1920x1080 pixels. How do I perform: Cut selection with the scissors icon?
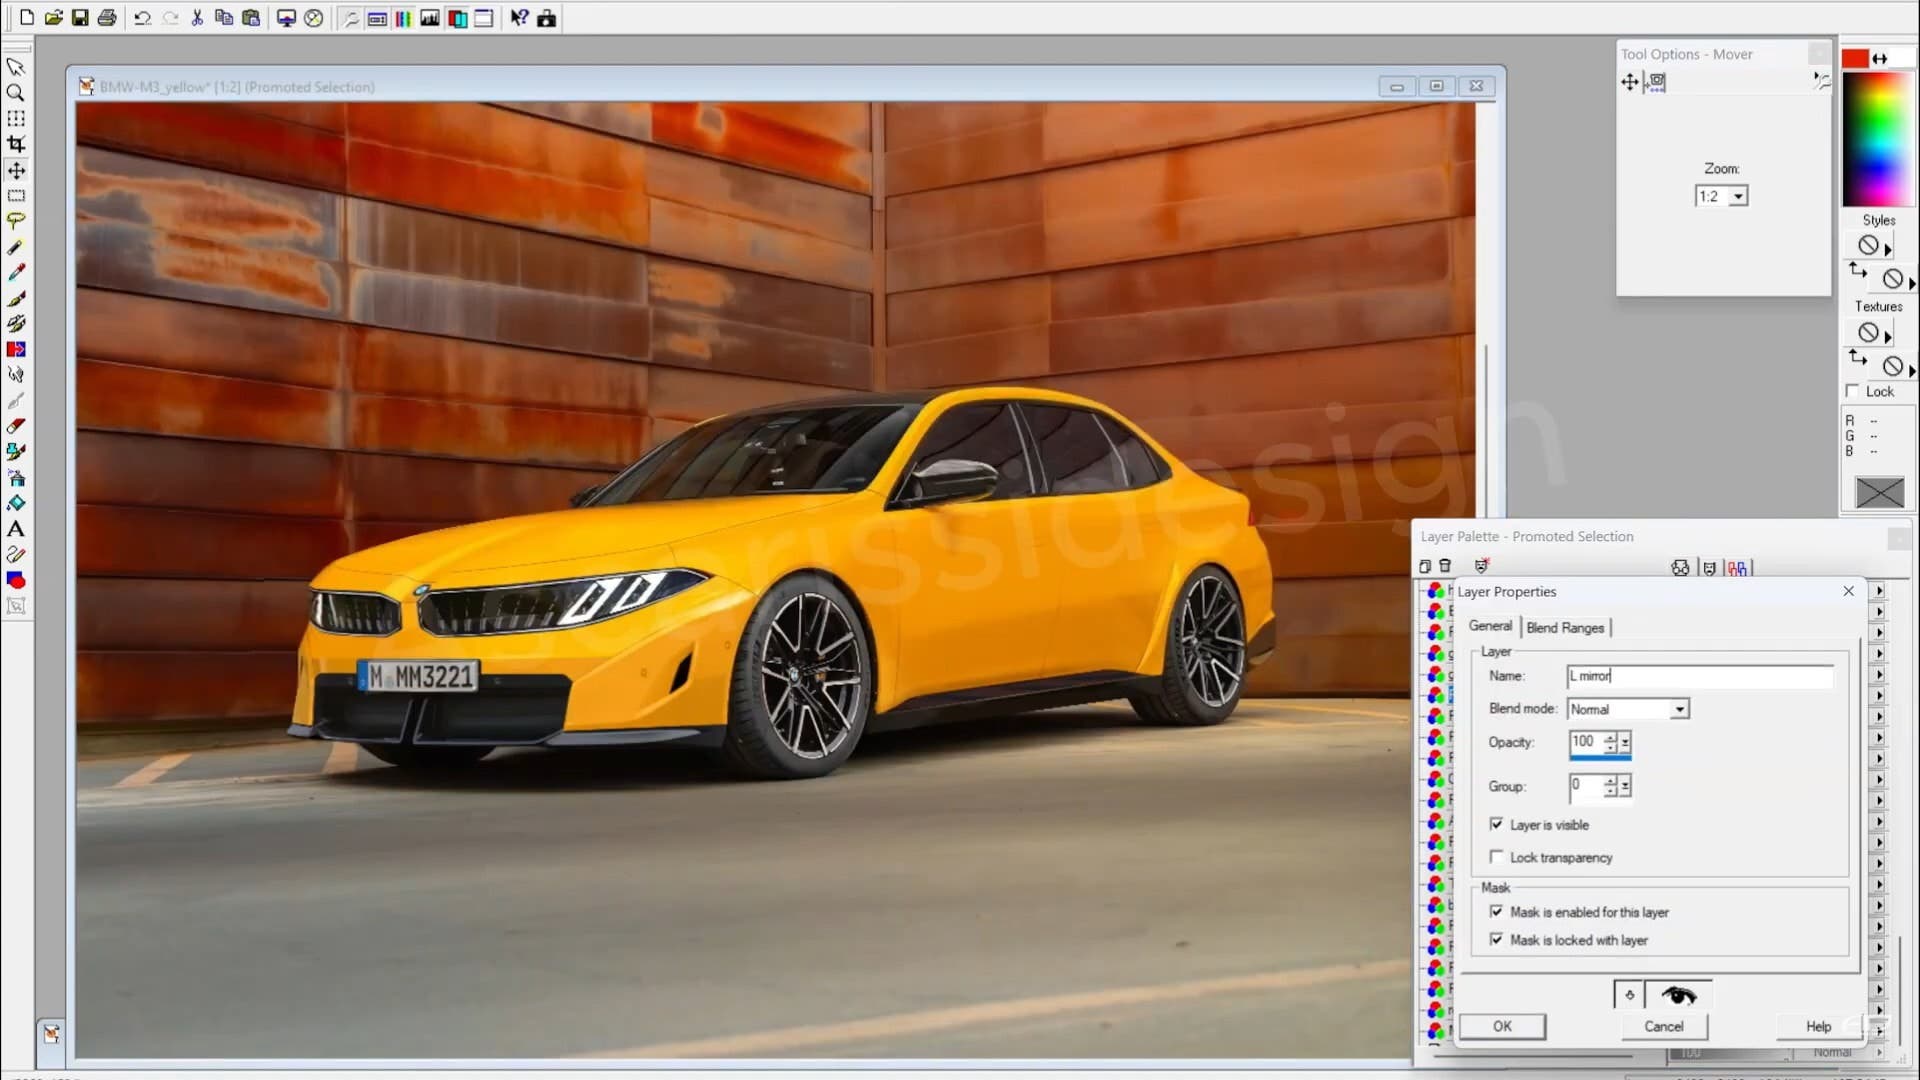[197, 18]
